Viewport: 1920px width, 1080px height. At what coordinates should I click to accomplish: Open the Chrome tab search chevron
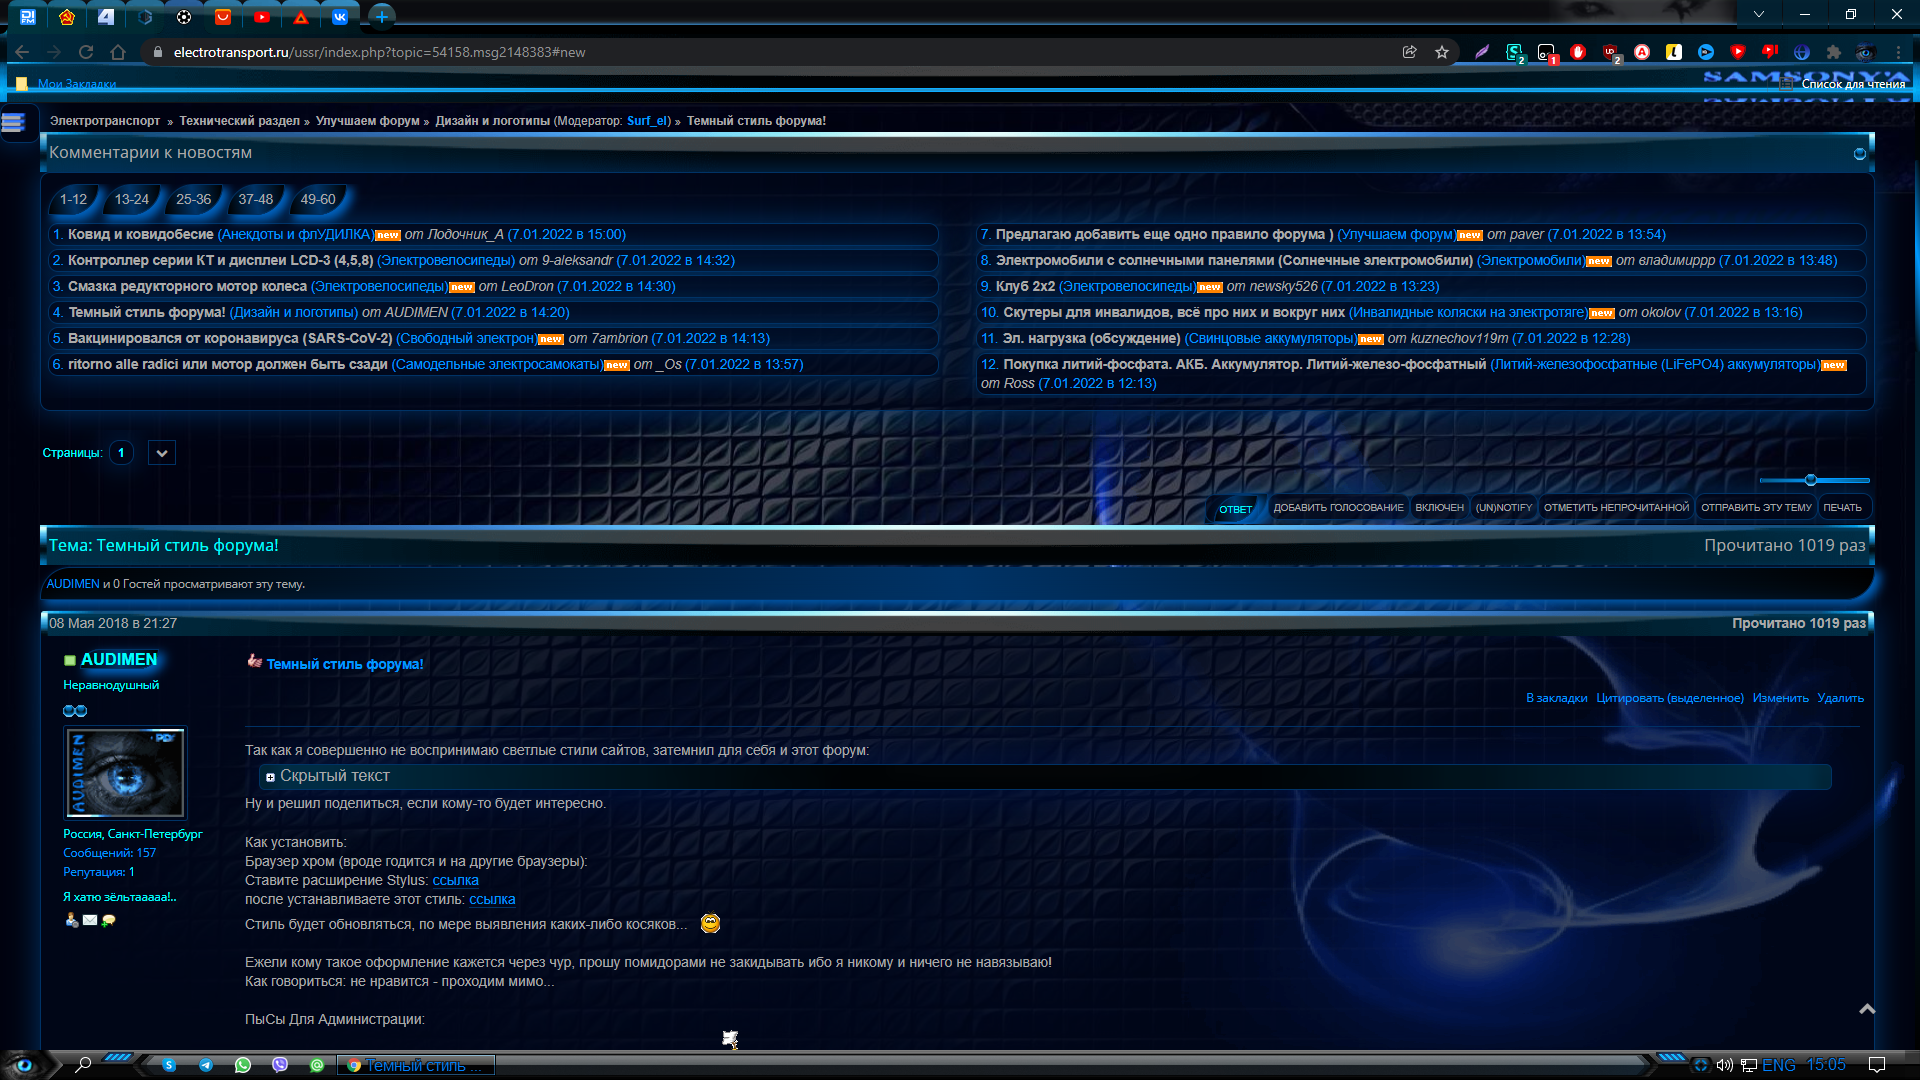tap(1758, 14)
